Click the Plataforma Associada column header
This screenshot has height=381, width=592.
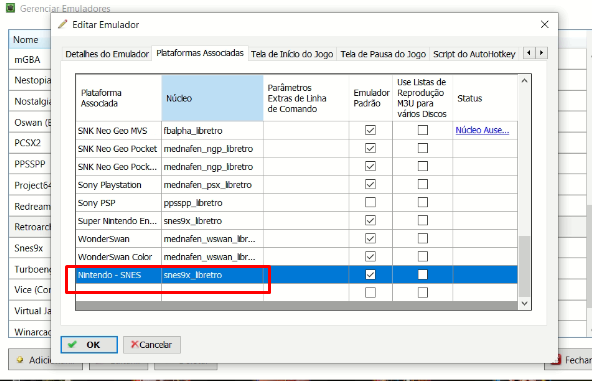pos(119,98)
